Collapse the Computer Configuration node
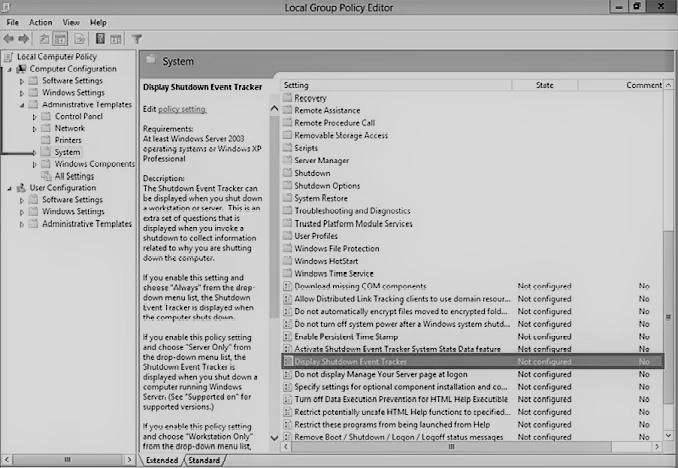 point(10,69)
